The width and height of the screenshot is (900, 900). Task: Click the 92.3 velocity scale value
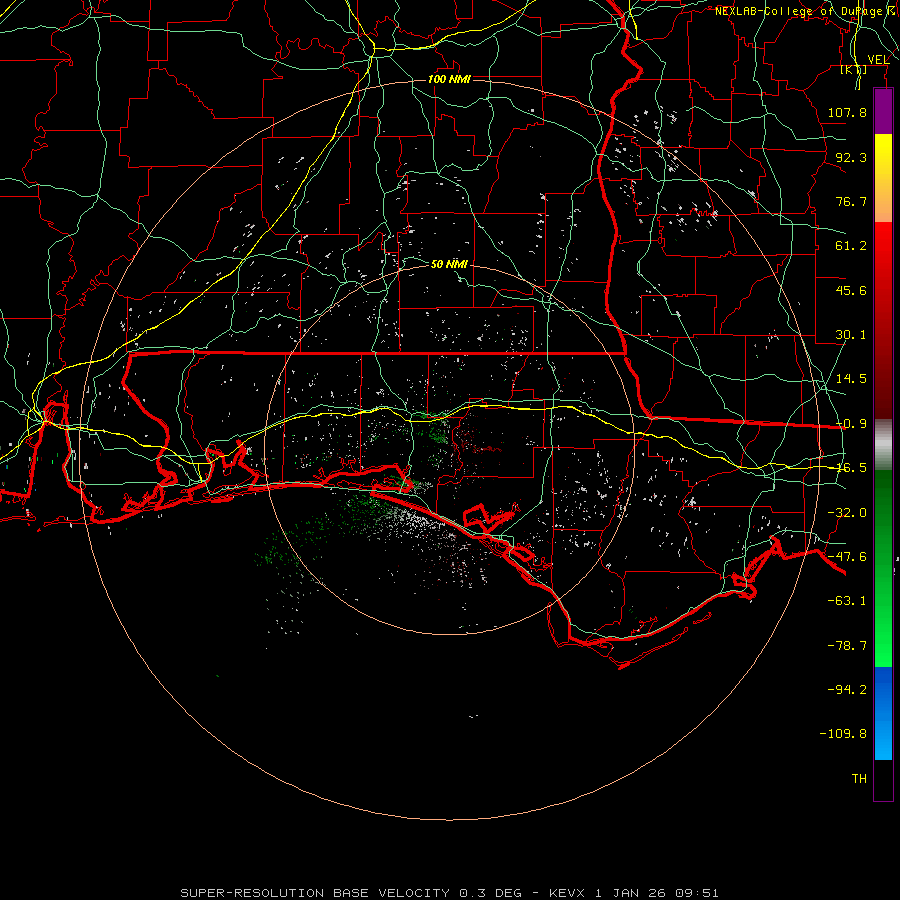(851, 157)
